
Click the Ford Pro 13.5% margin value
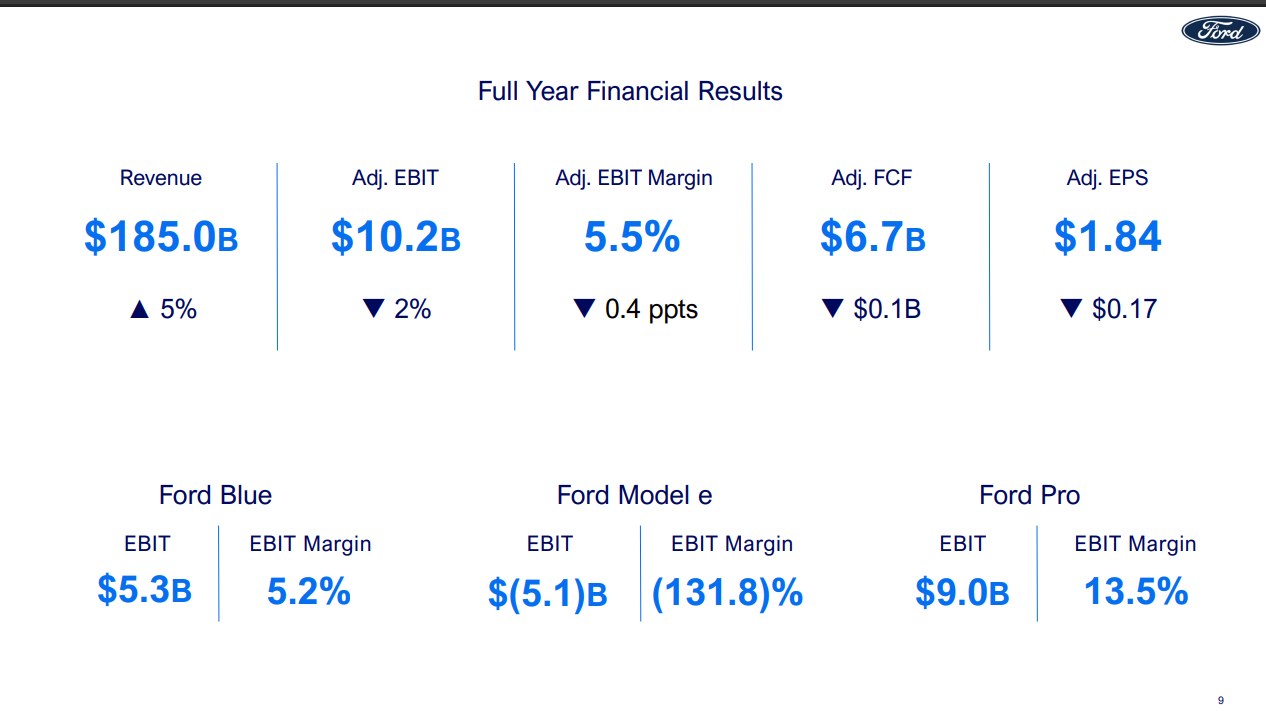pyautogui.click(x=1136, y=591)
